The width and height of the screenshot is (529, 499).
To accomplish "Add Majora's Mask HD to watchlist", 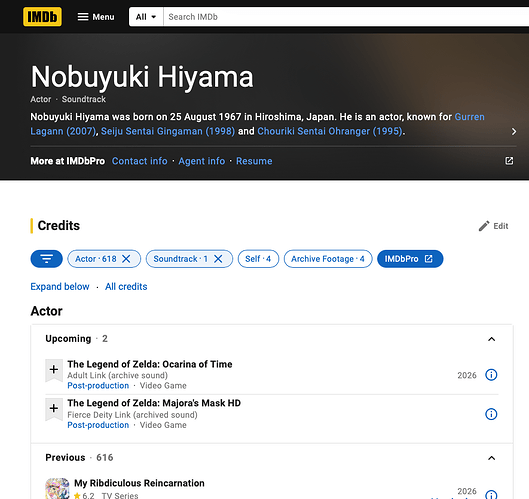I will (54, 409).
